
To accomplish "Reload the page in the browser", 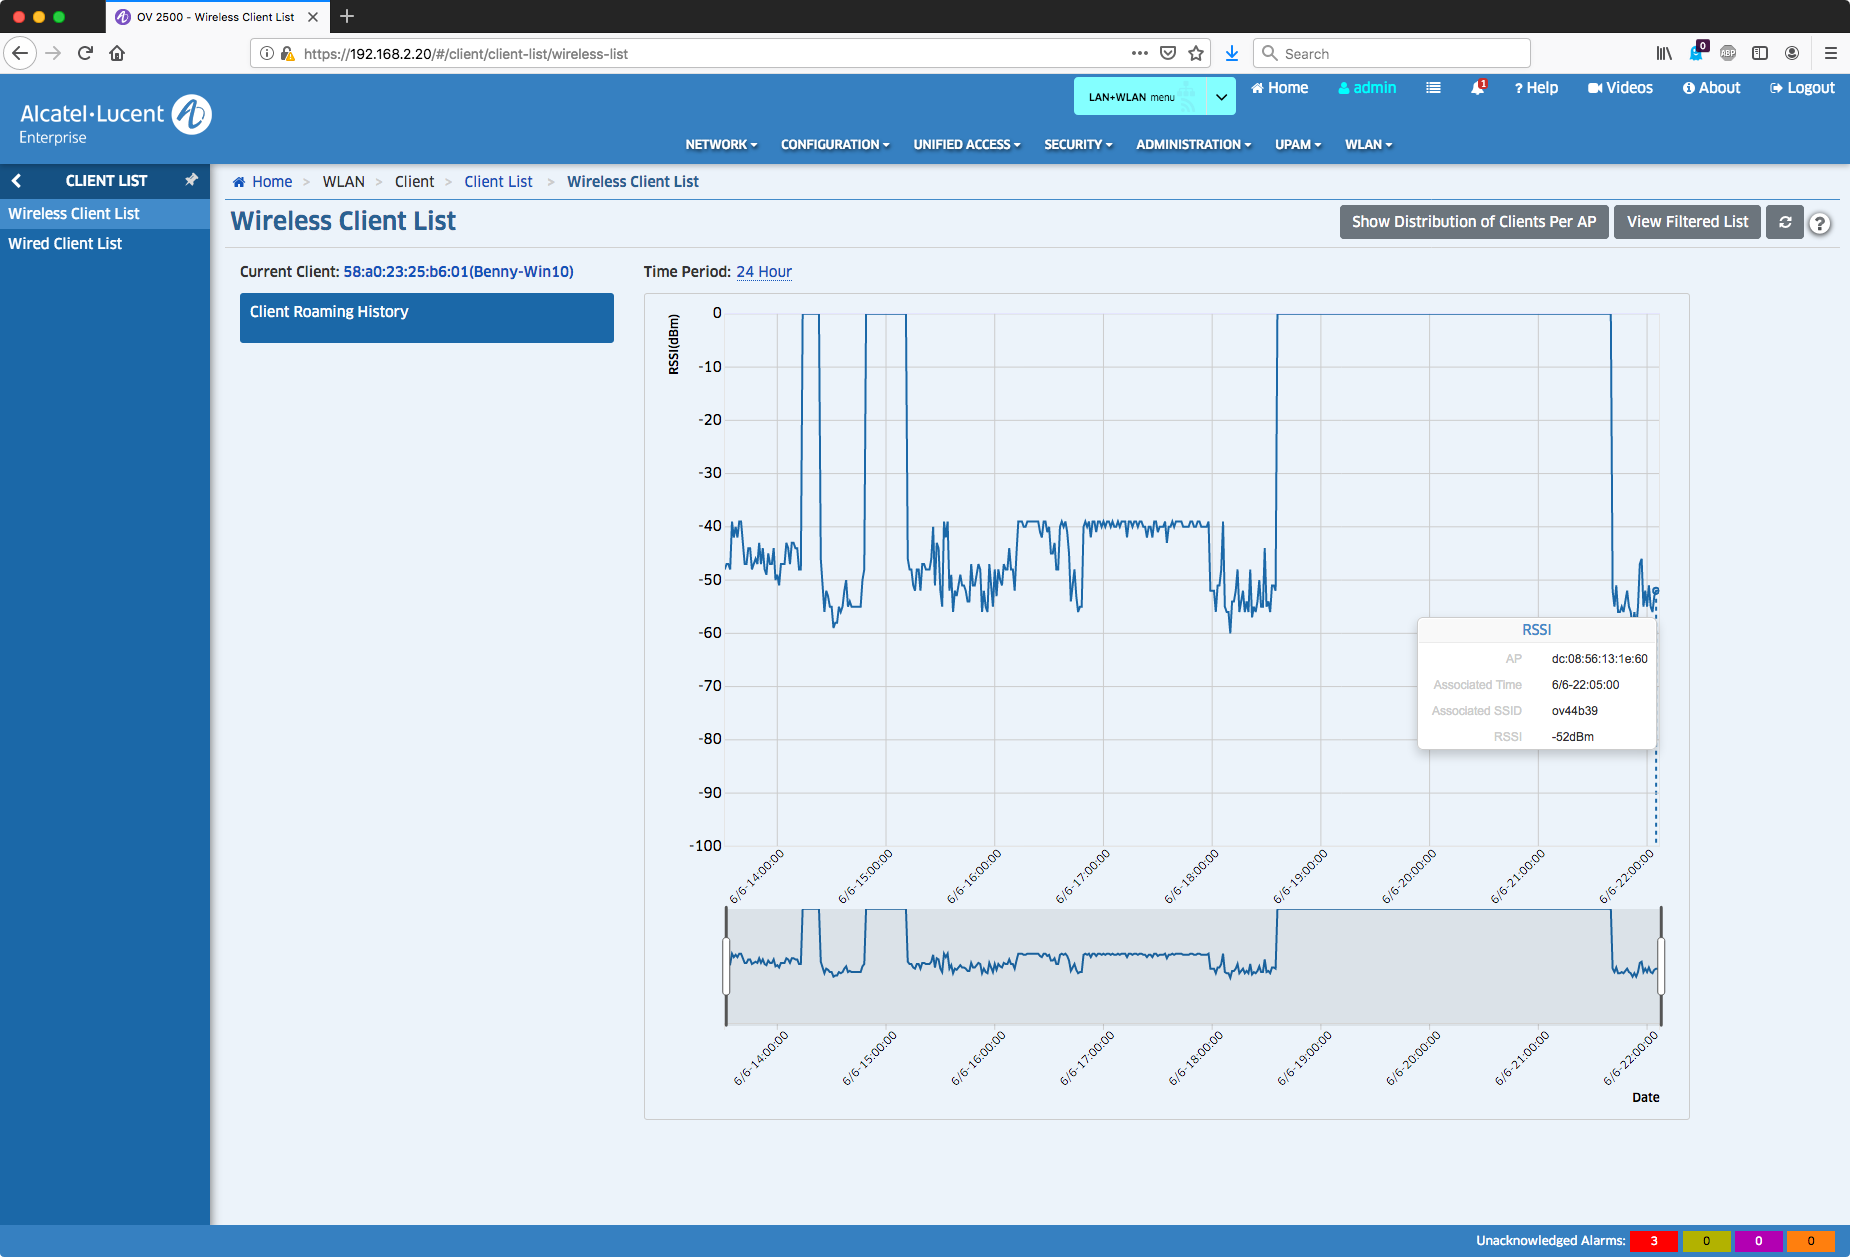I will [85, 54].
